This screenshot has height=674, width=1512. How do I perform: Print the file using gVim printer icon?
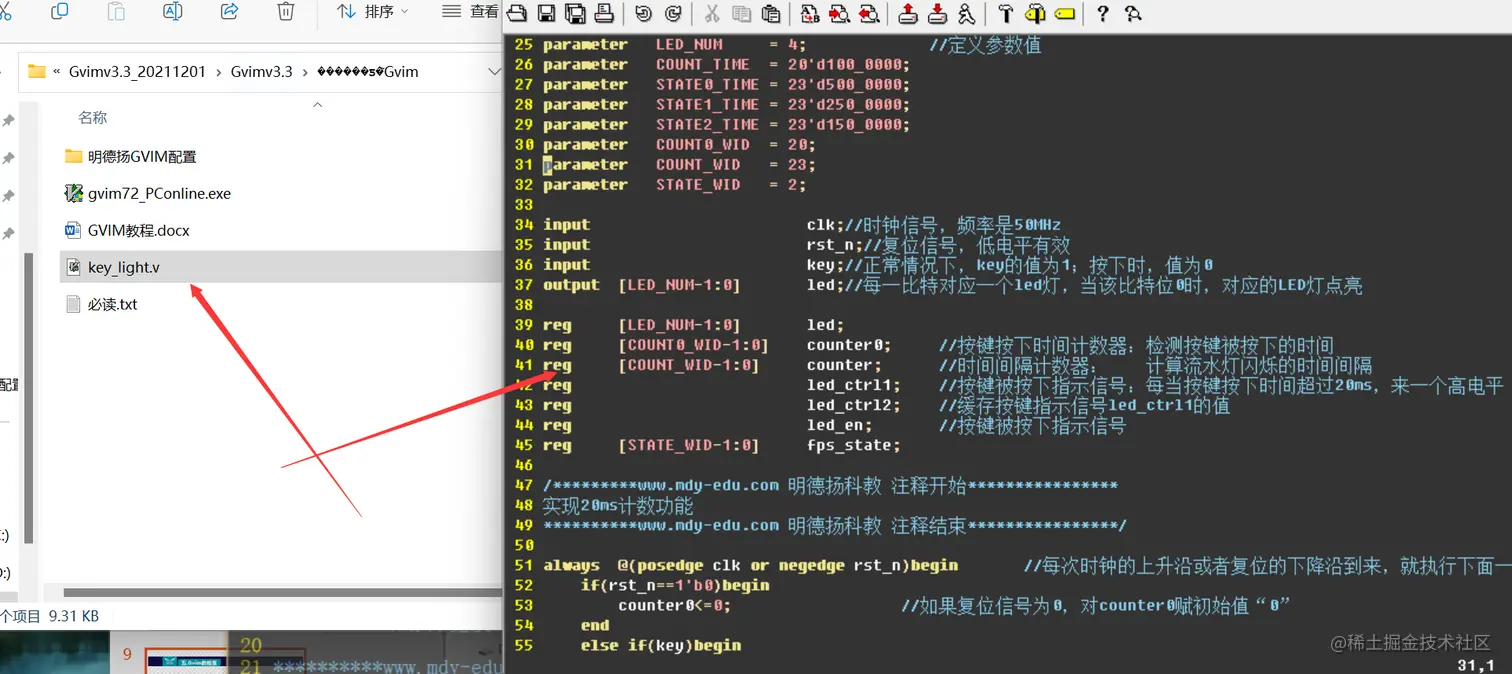click(x=604, y=13)
